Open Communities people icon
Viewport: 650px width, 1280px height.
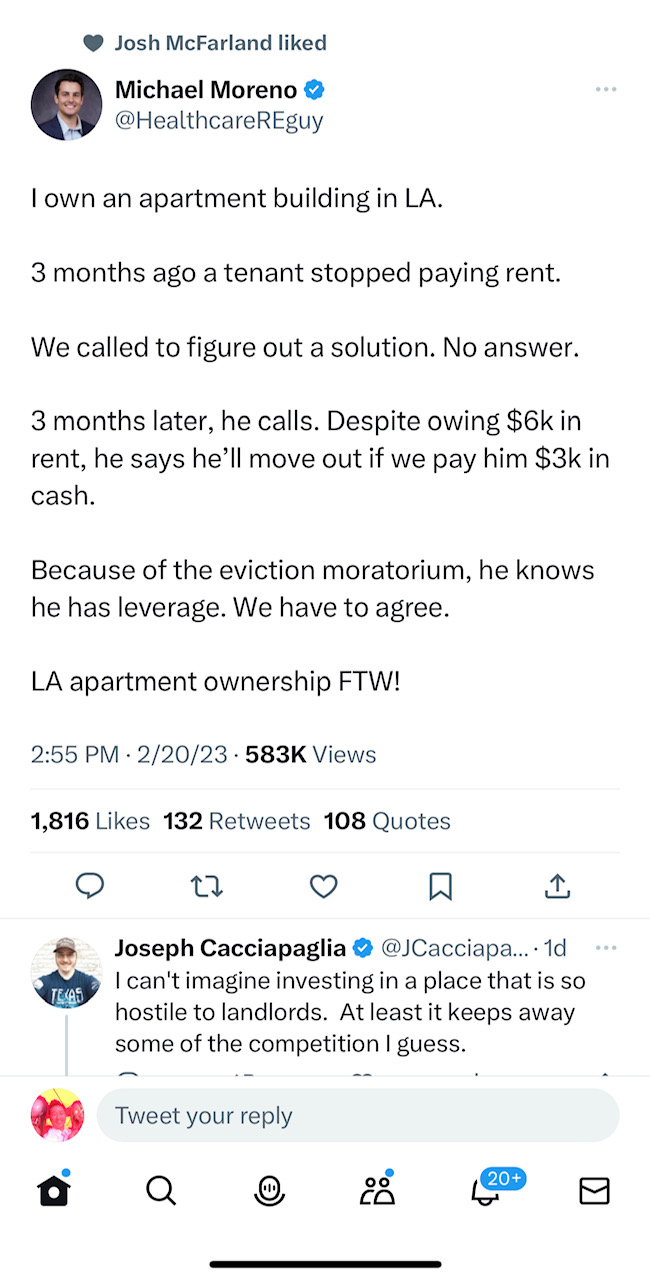(x=378, y=1190)
